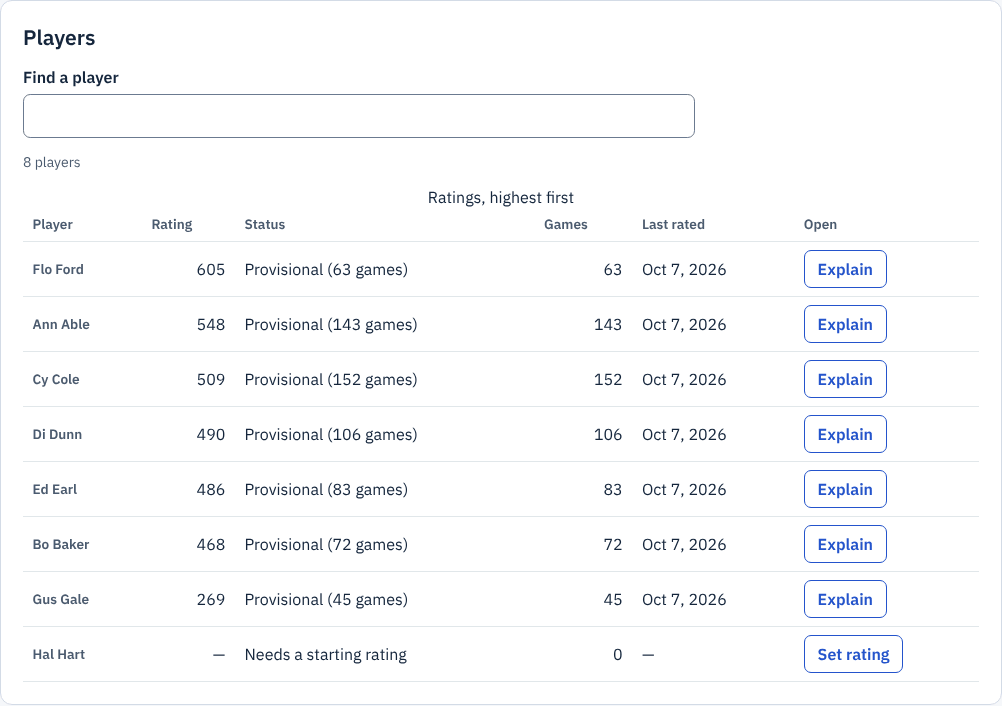This screenshot has height=706, width=1002.
Task: Open Explain for Flo Ford
Action: 845,269
